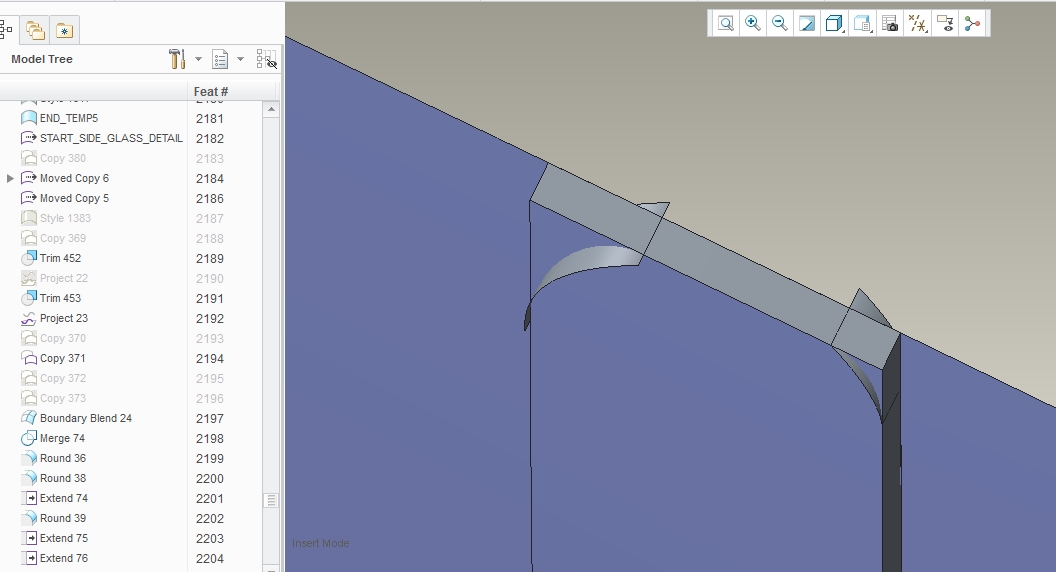1056x572 pixels.
Task: Switch to the Folder Browser tab
Action: point(35,30)
